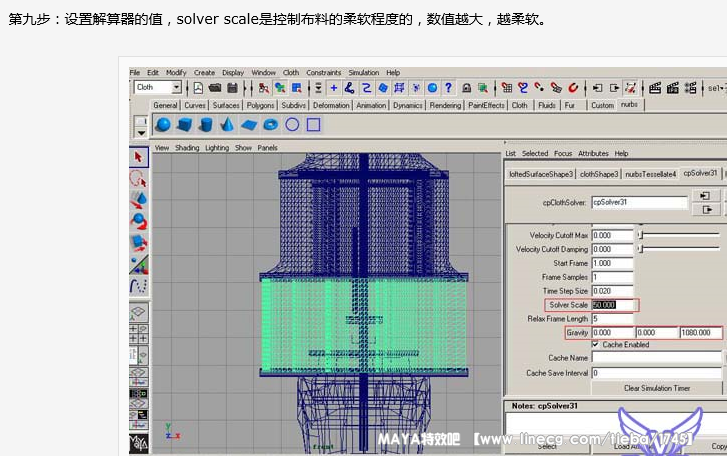This screenshot has height=456, width=727.
Task: Click the Select button at bottom
Action: coord(546,446)
